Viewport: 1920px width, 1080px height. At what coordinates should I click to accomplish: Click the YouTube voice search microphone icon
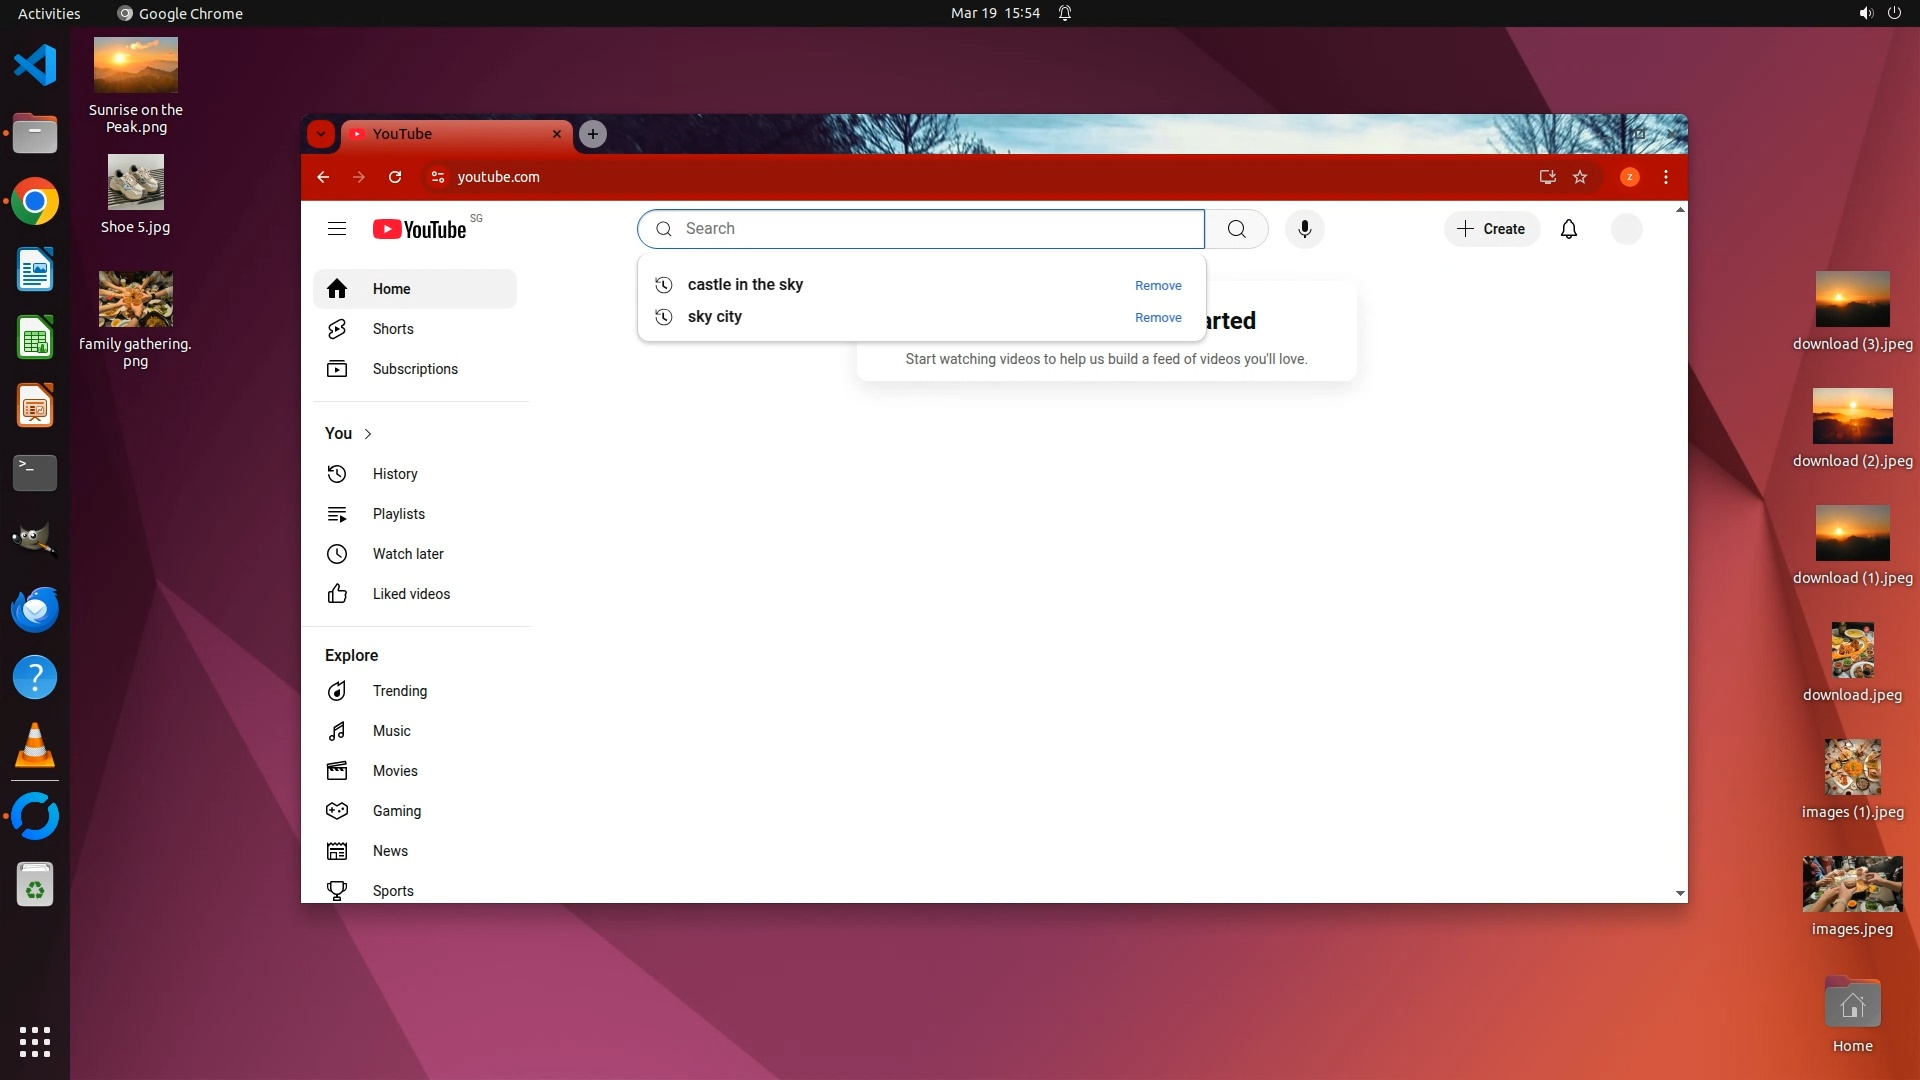pyautogui.click(x=1304, y=229)
